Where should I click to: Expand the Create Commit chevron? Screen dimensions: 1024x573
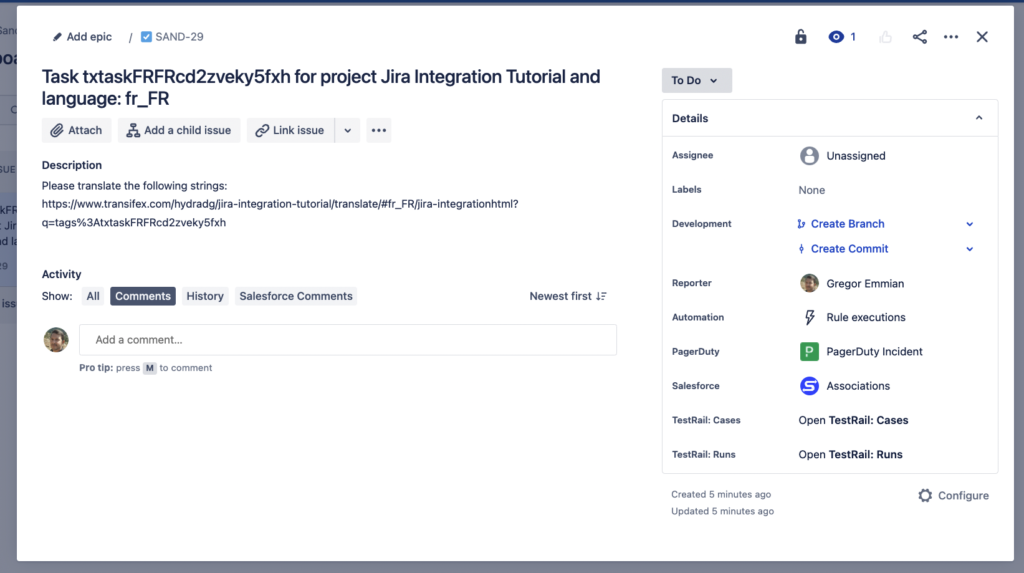click(x=970, y=249)
